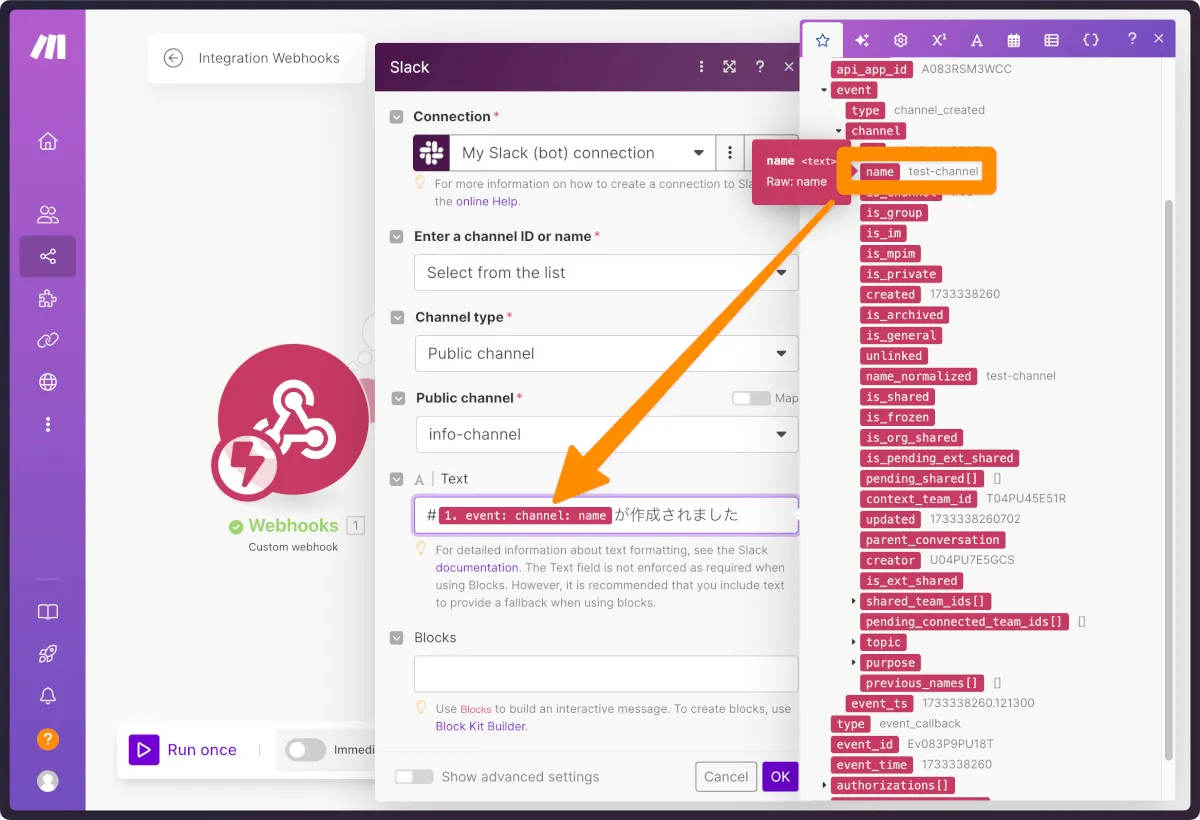Open the Resource hub book icon
Viewport: 1200px width, 820px height.
[x=47, y=612]
